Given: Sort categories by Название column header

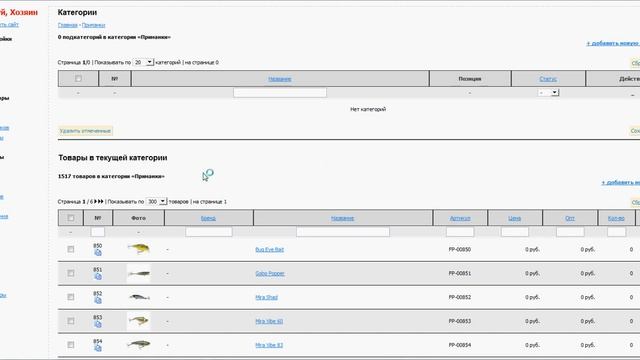Looking at the screenshot, I should 280,79.
